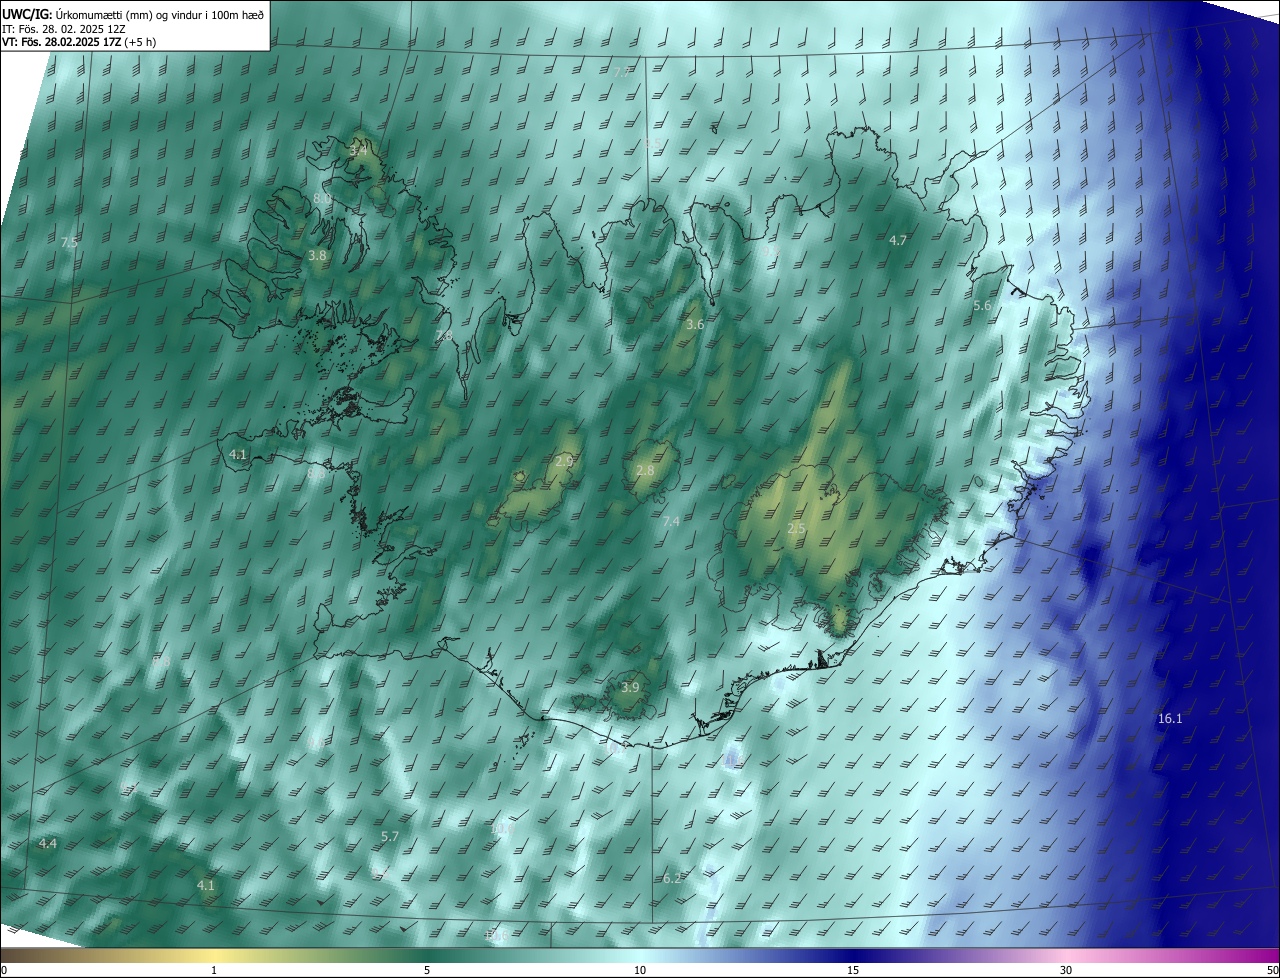Click the 7.7 value label on the map

pyautogui.click(x=622, y=72)
